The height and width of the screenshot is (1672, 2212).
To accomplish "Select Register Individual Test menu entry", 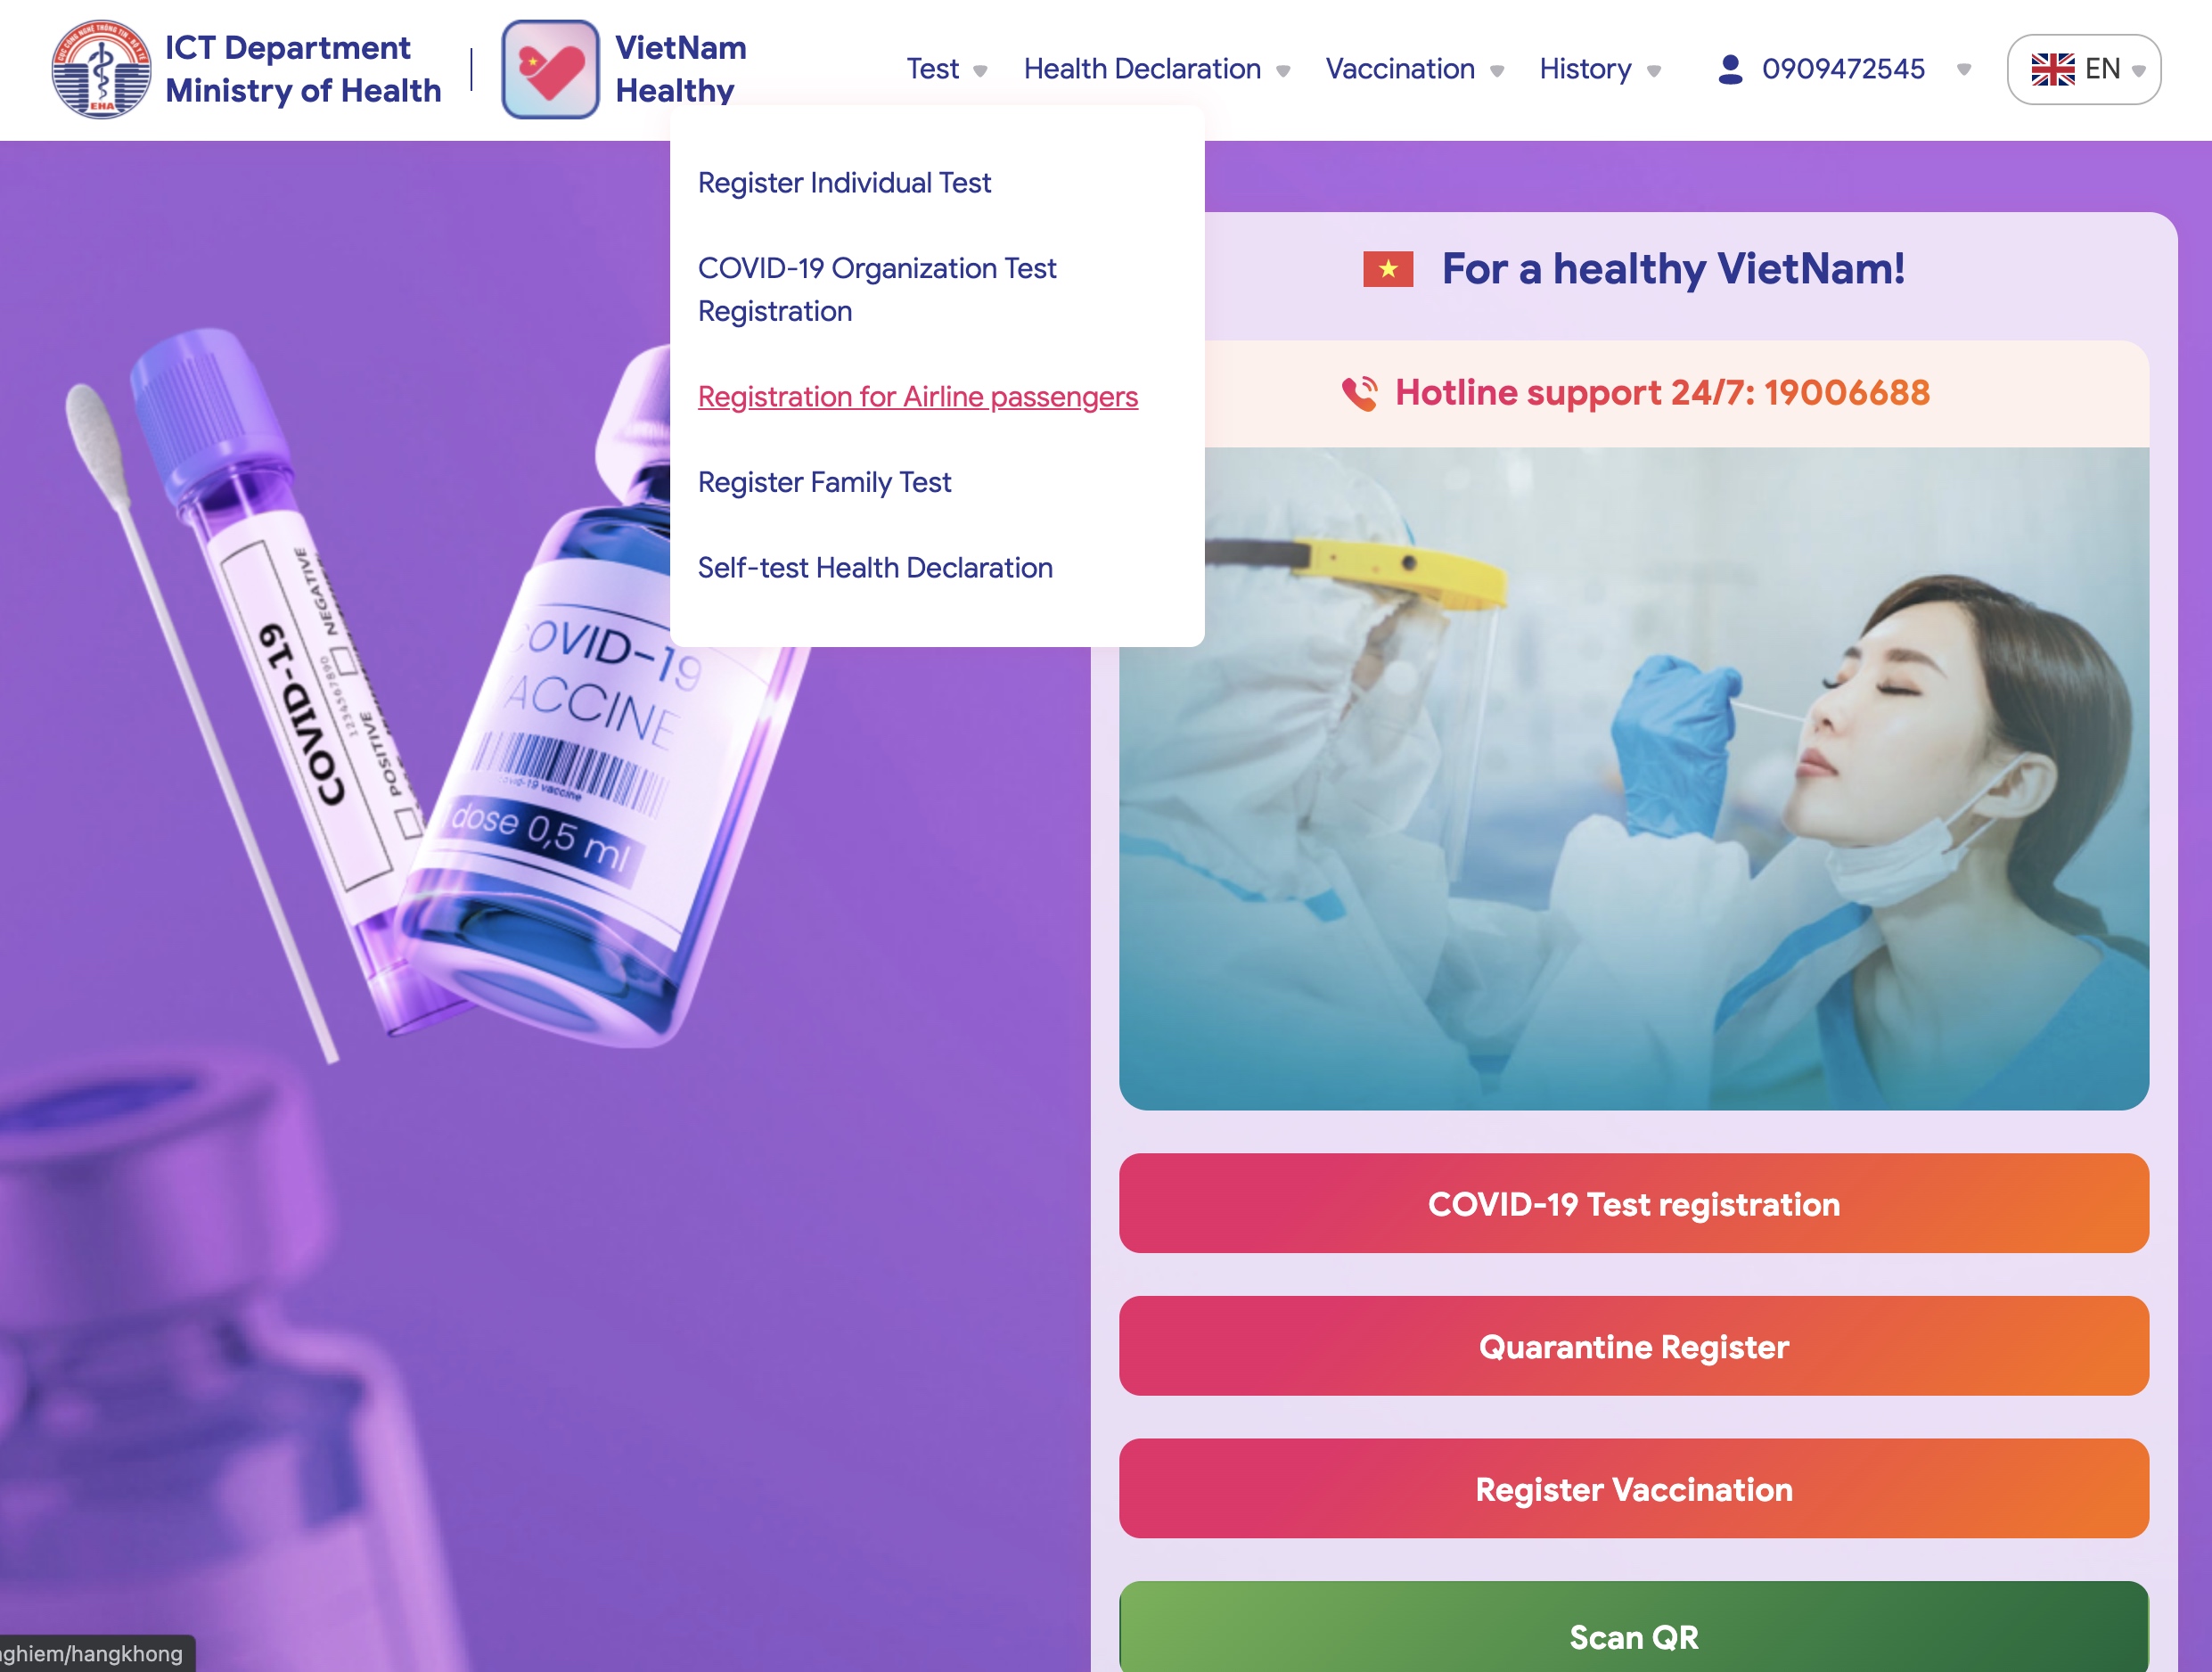I will (x=844, y=183).
